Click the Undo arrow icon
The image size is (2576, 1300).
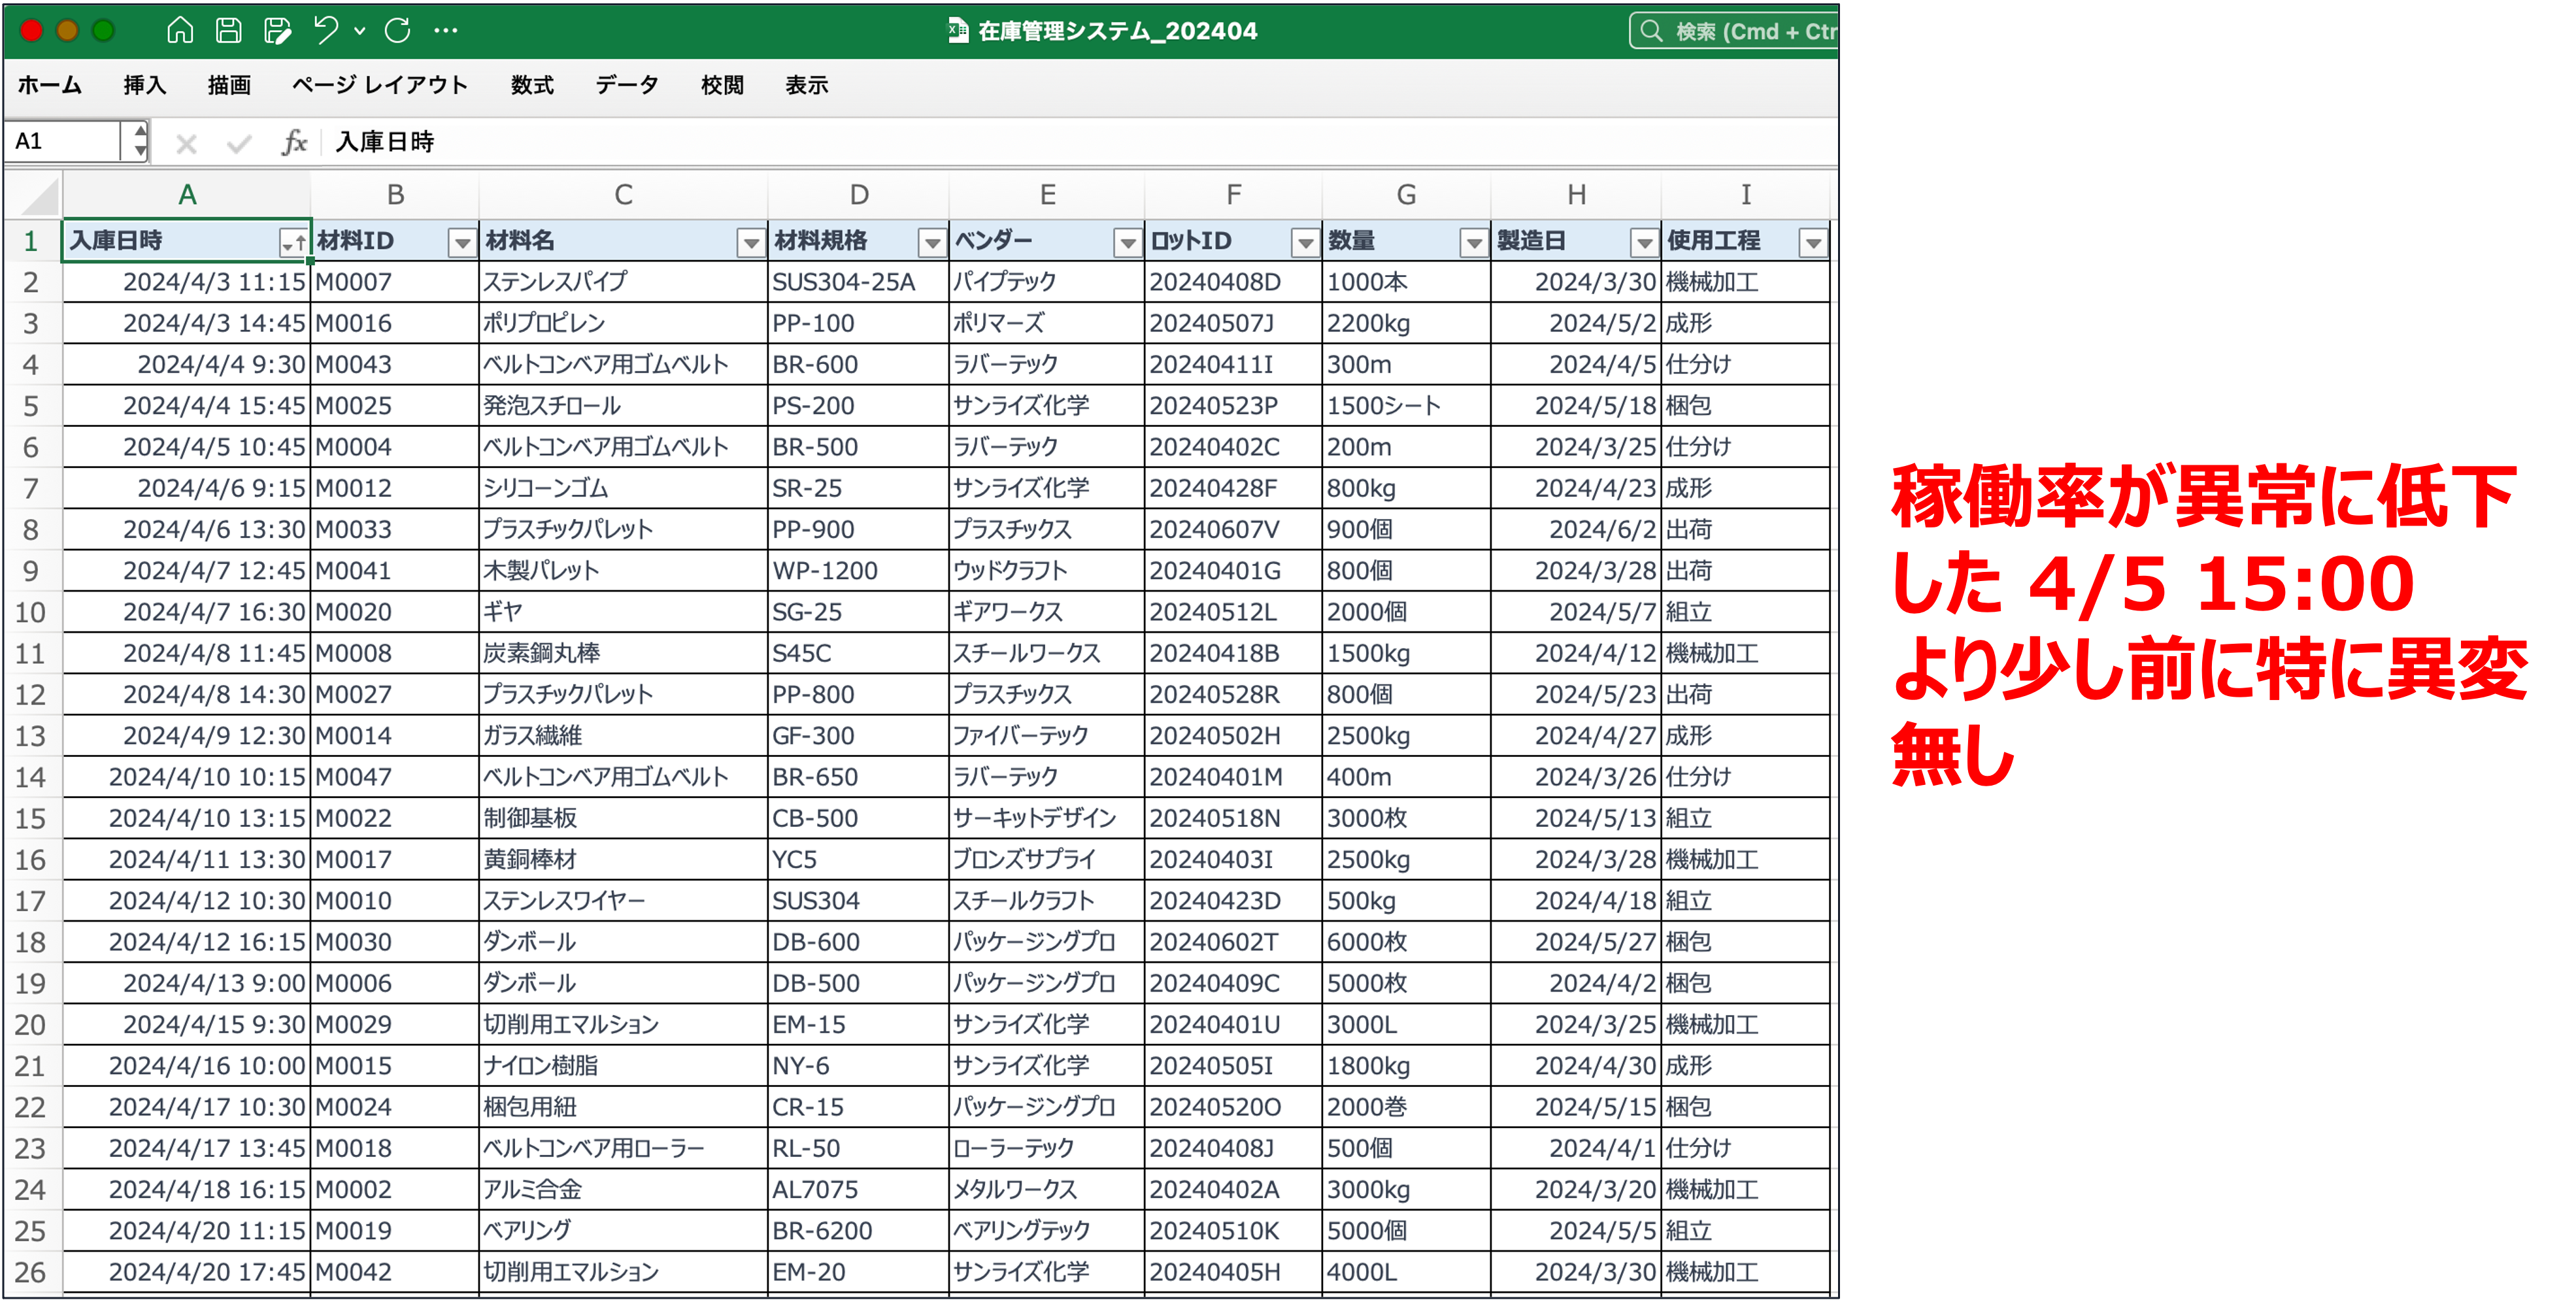tap(325, 31)
